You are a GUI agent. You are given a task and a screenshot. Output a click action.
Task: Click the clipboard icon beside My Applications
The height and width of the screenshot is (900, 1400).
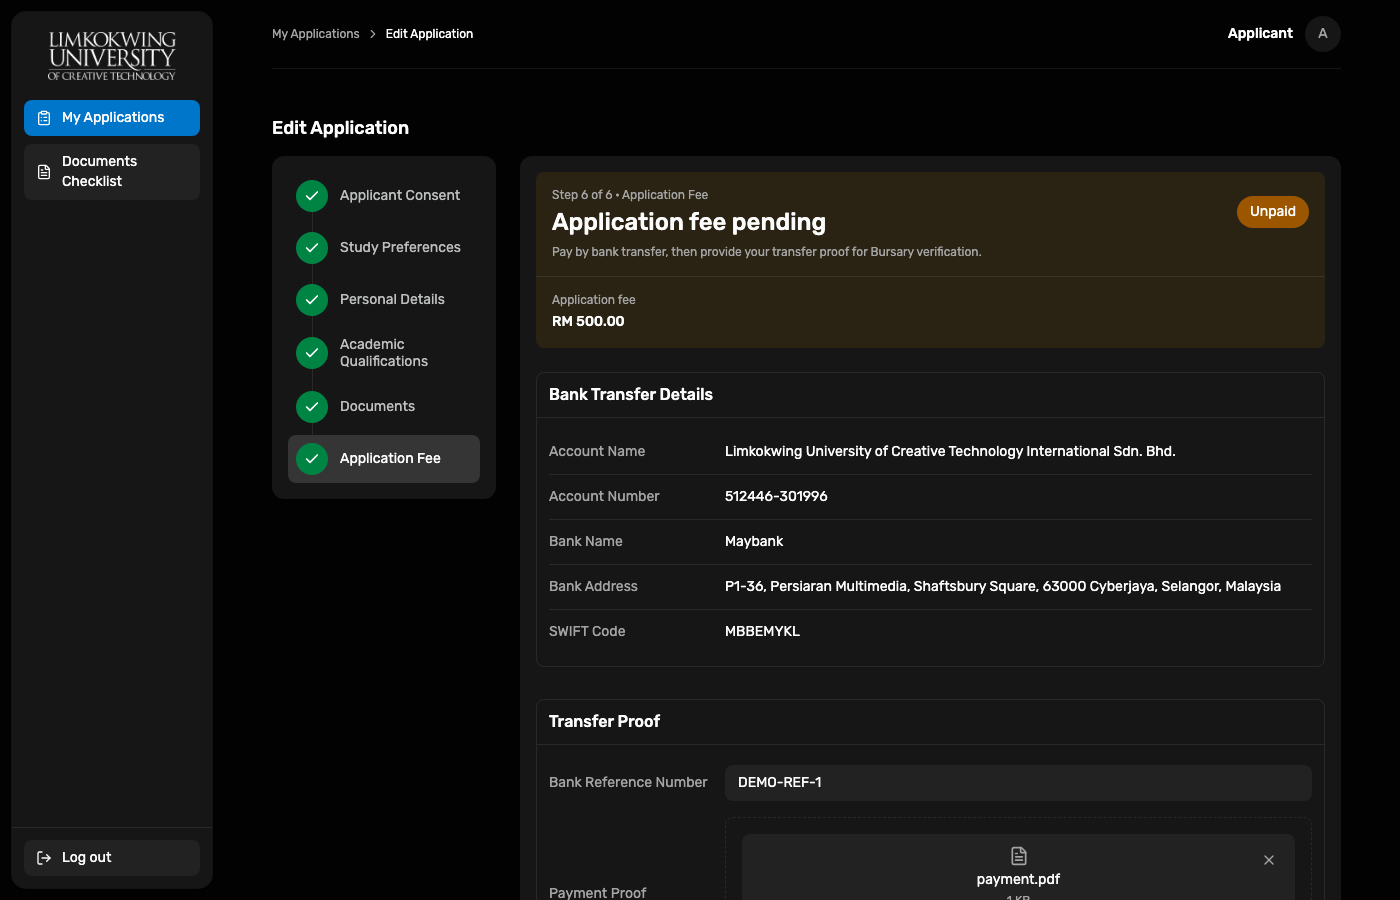point(44,118)
